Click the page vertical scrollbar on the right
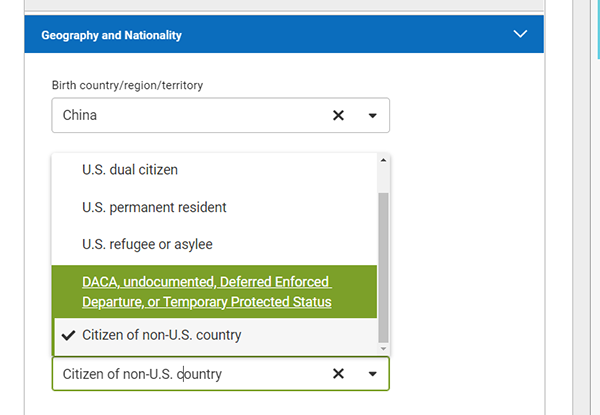Viewport: 600px width, 415px height. (x=581, y=207)
